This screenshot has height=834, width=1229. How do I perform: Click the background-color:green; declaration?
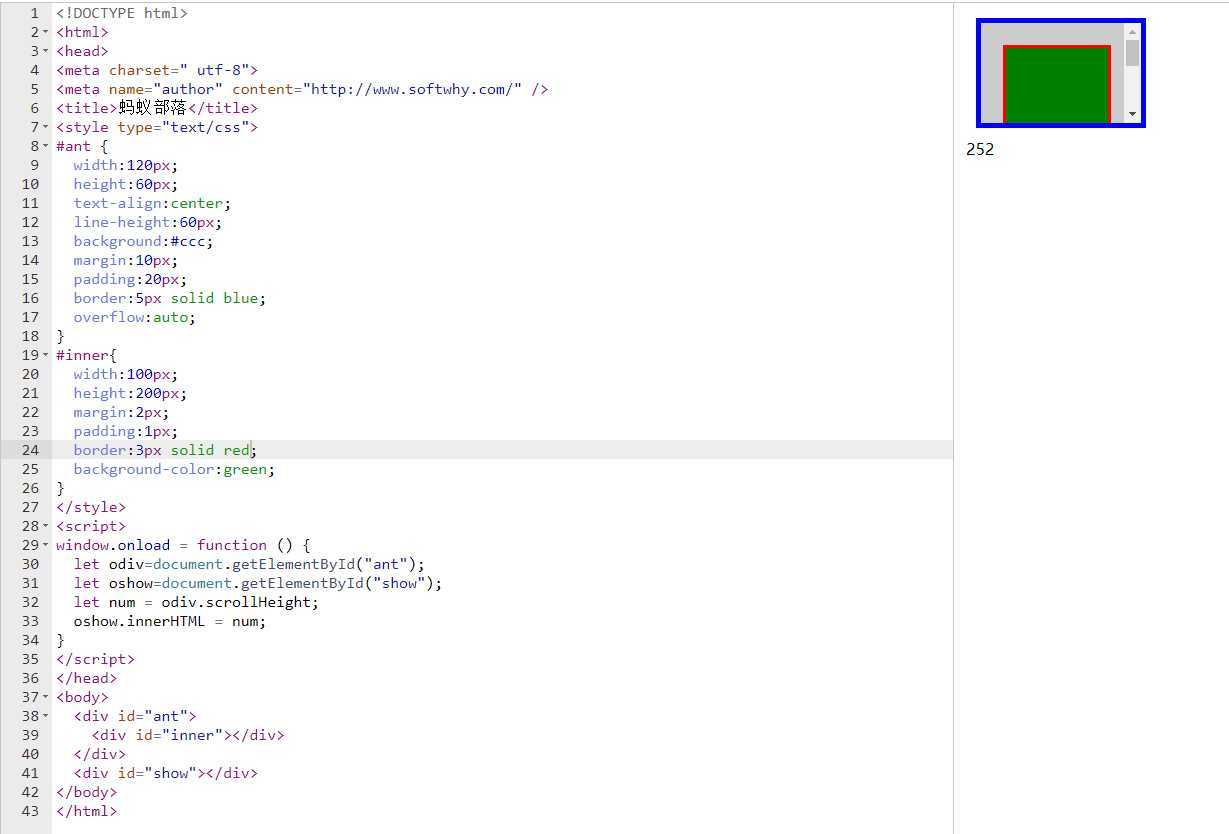(174, 469)
